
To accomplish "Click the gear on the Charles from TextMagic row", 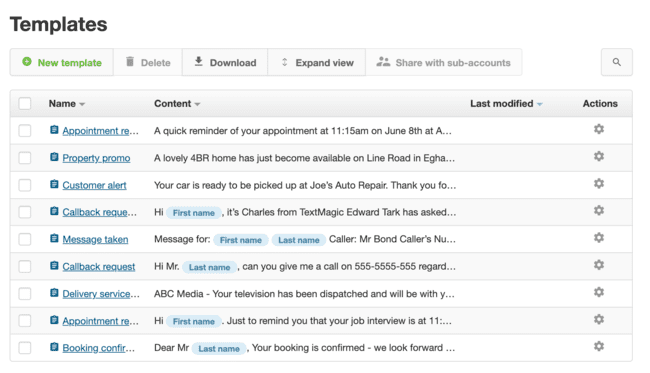I will tap(599, 211).
